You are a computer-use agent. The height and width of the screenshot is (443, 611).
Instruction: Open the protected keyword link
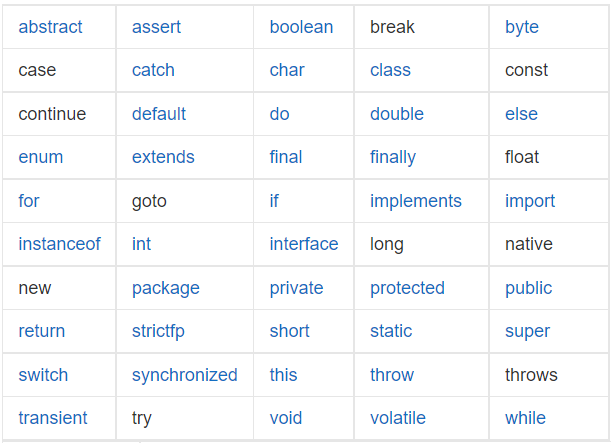pyautogui.click(x=407, y=289)
